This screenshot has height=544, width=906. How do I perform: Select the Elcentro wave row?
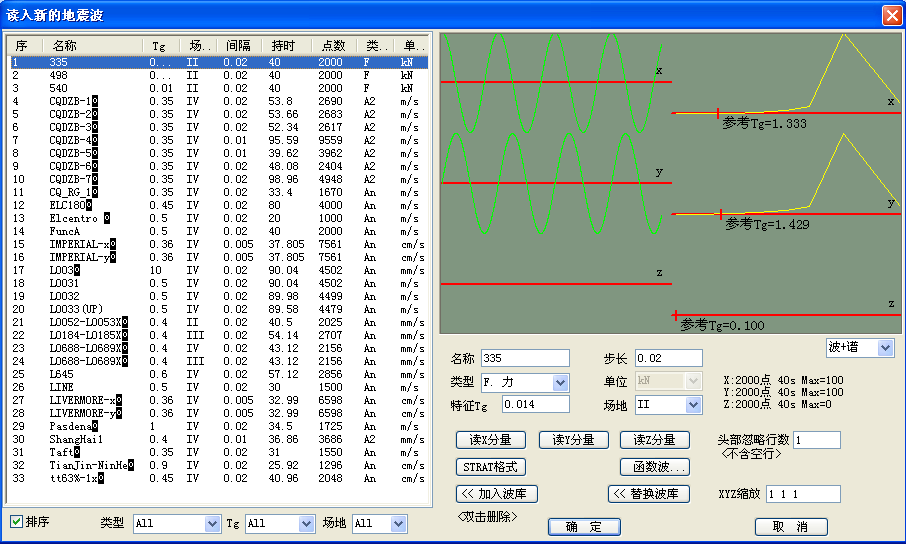(219, 218)
